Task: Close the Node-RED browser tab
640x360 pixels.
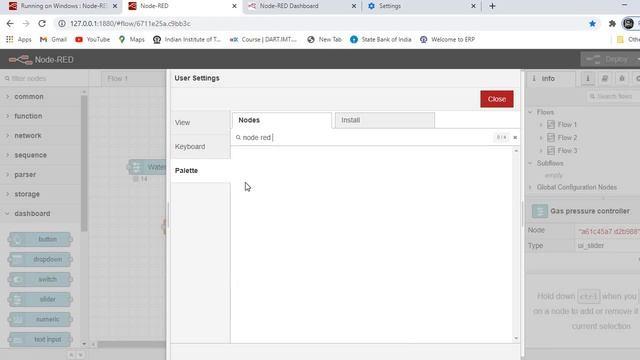Action: click(x=234, y=6)
